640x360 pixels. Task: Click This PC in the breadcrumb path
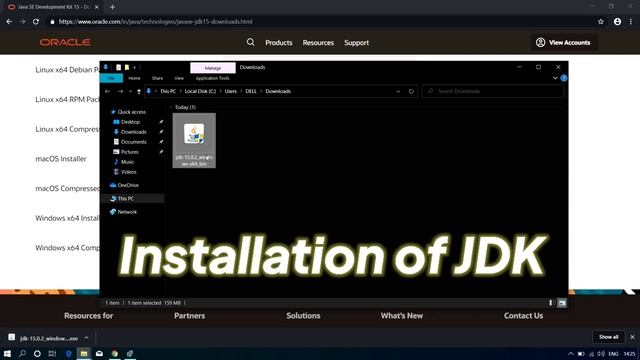[x=168, y=91]
